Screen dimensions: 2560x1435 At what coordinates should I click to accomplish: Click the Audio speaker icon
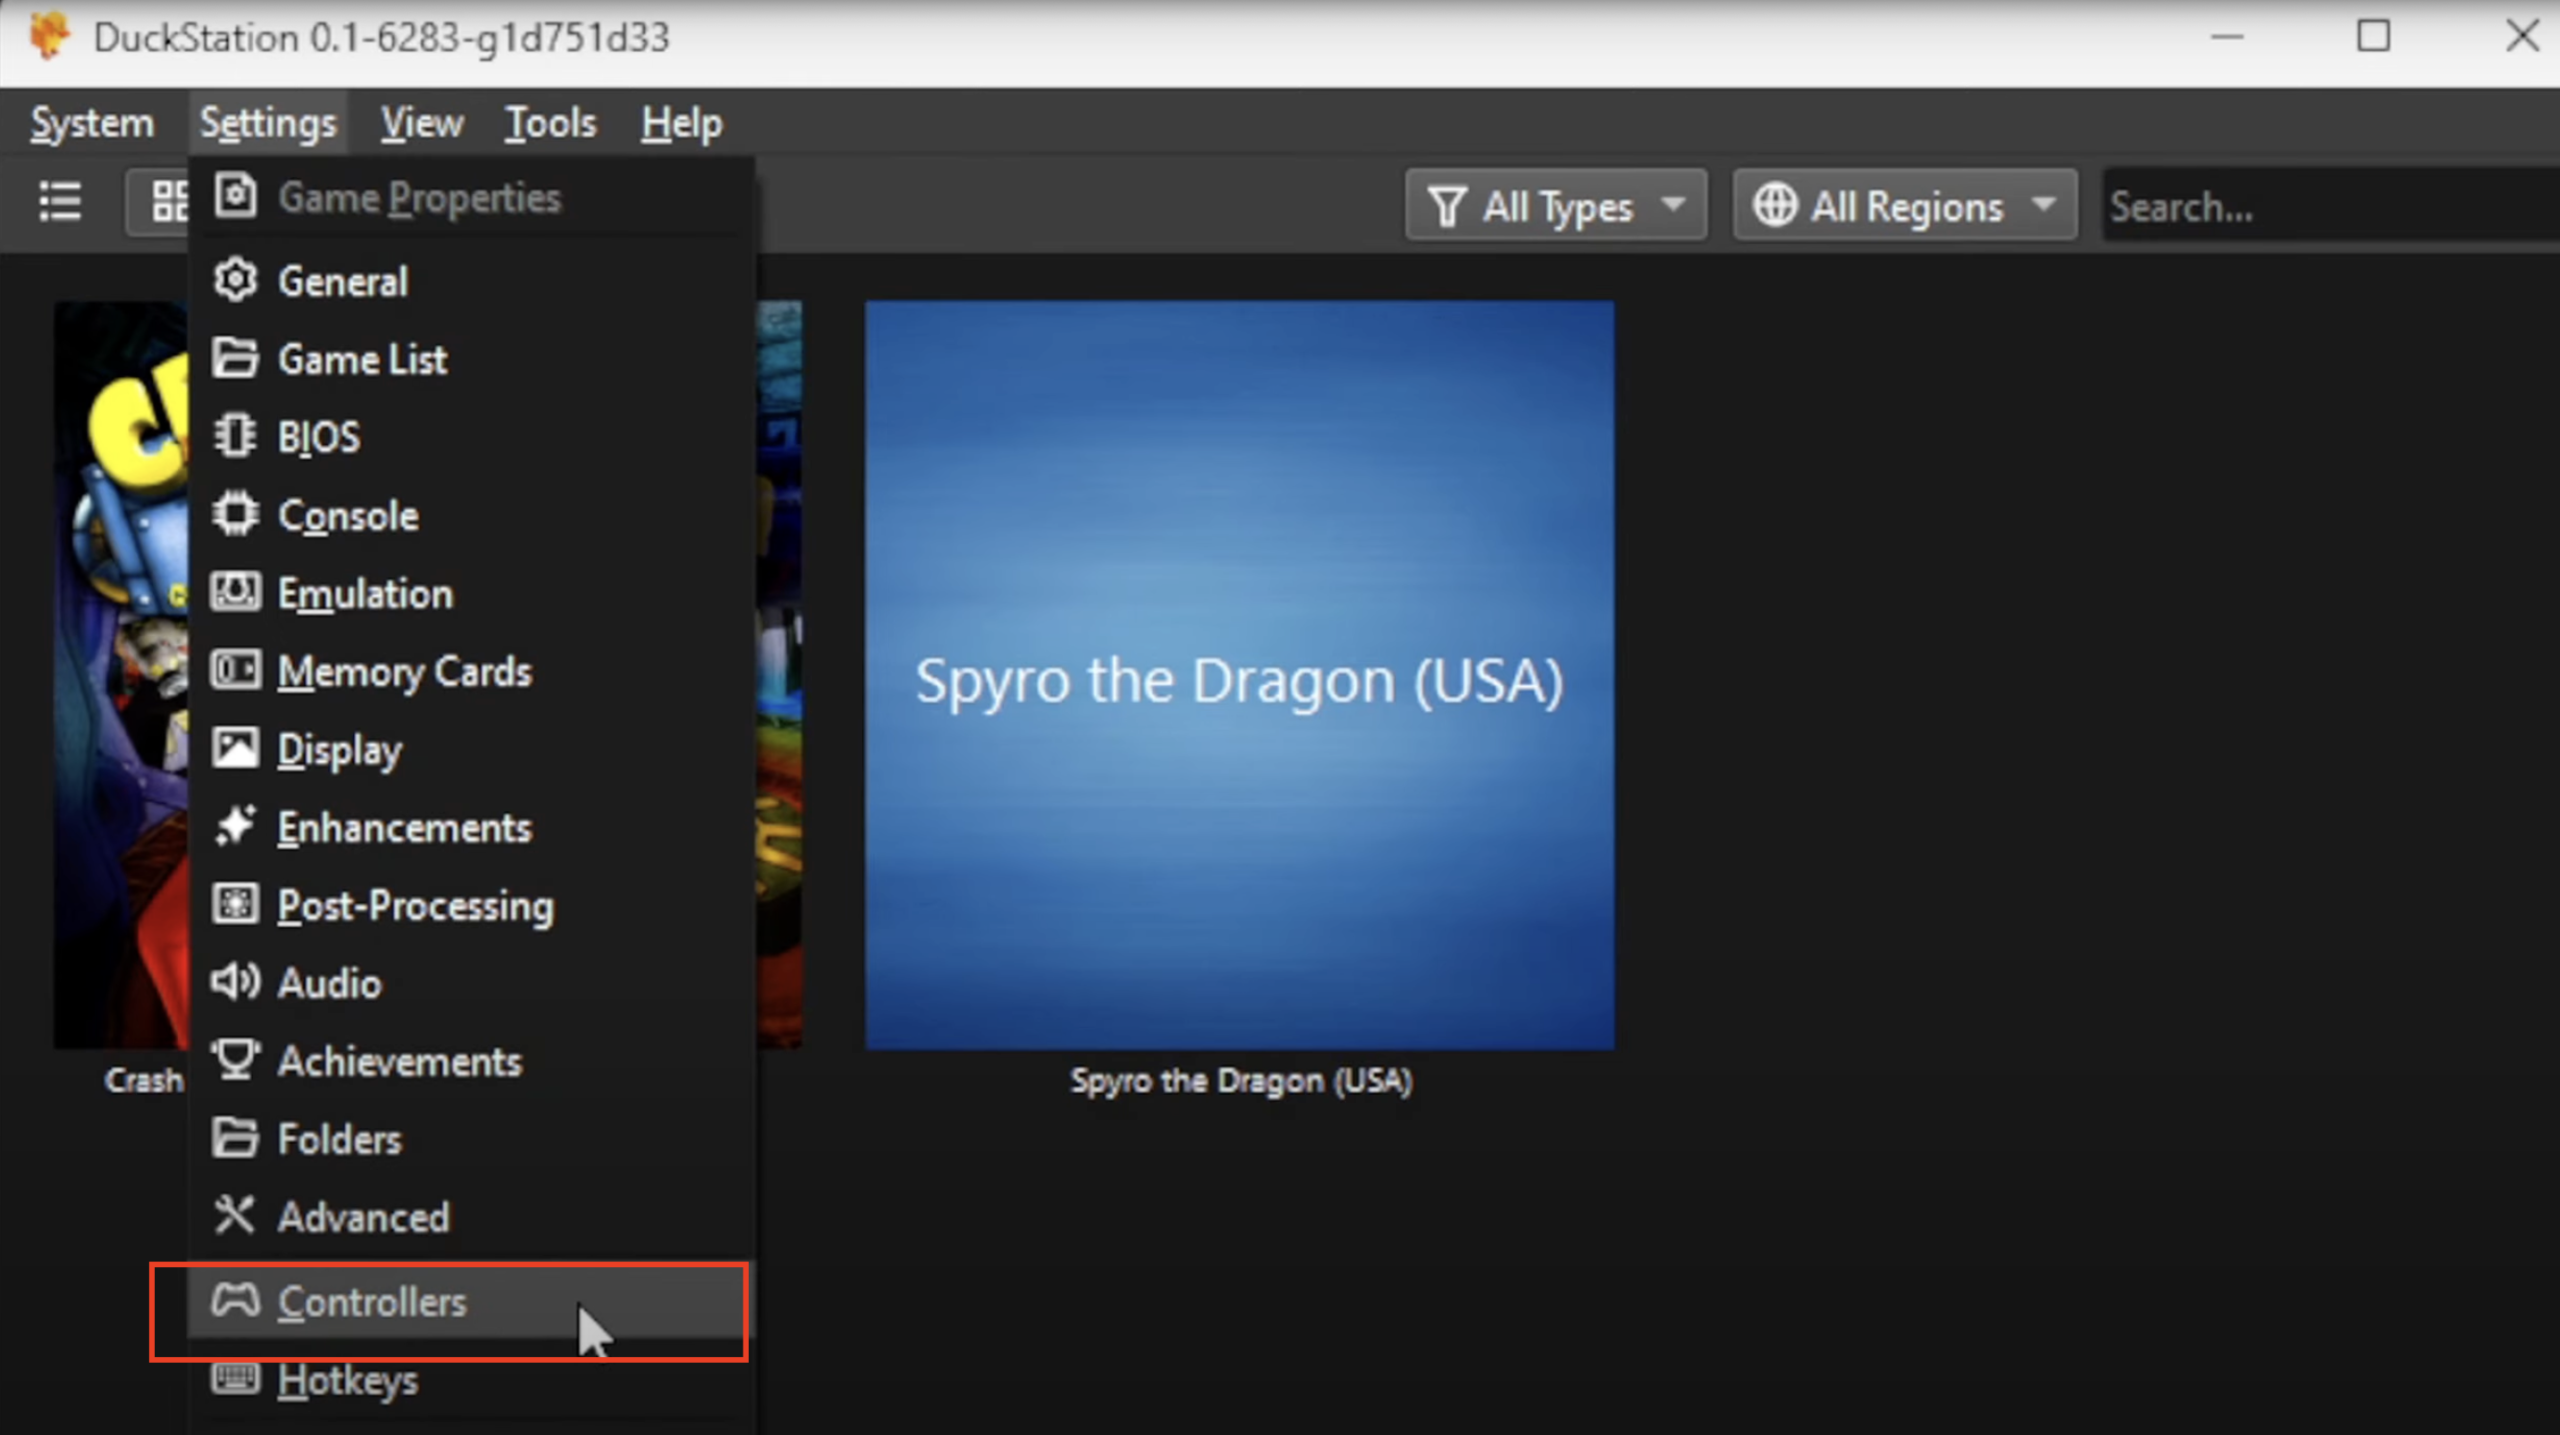click(236, 982)
